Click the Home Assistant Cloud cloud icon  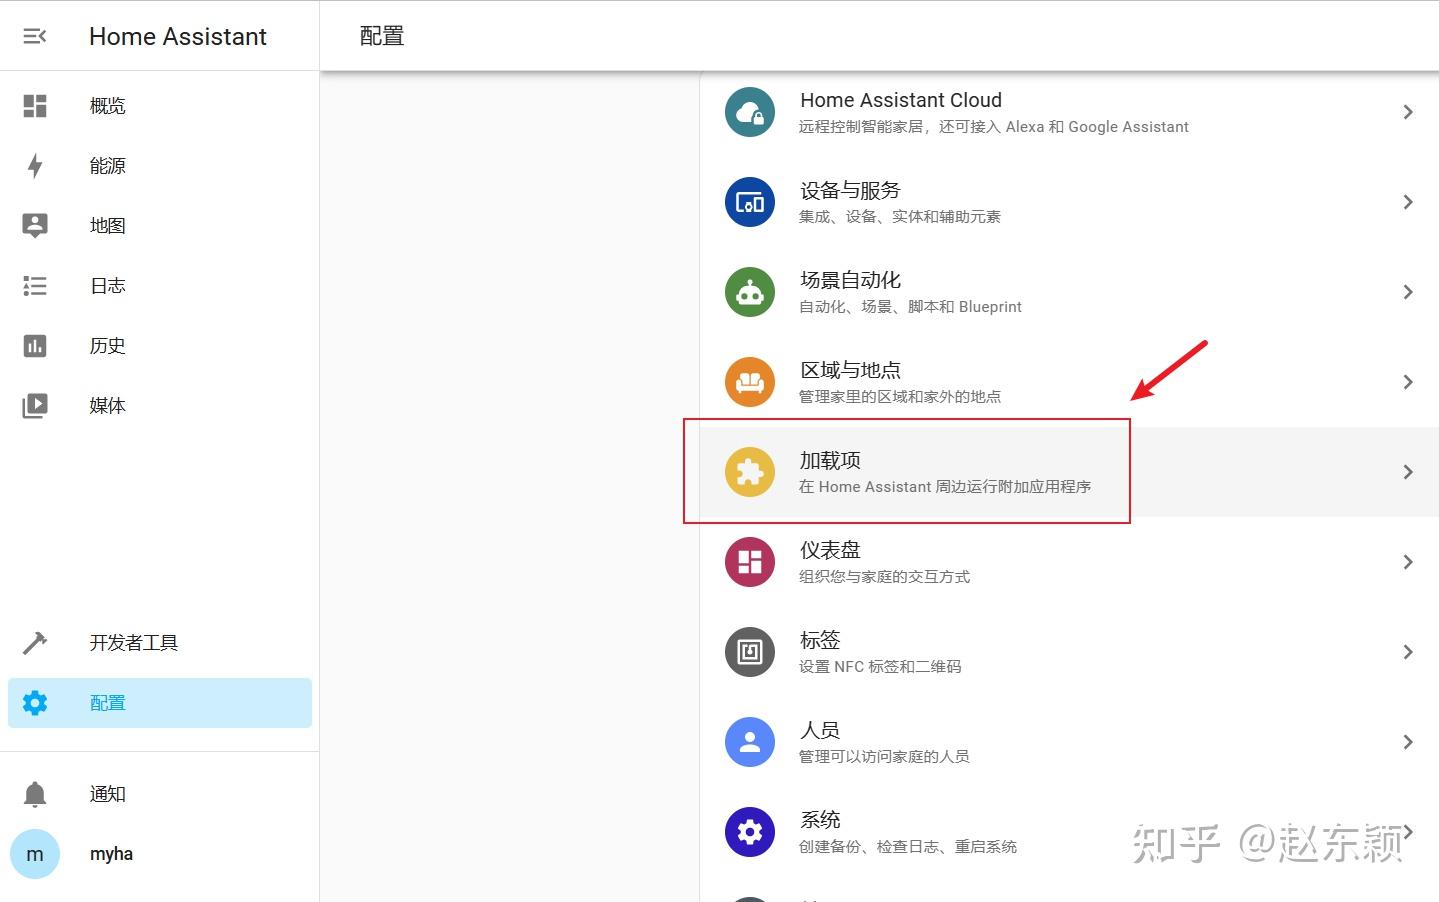click(750, 111)
